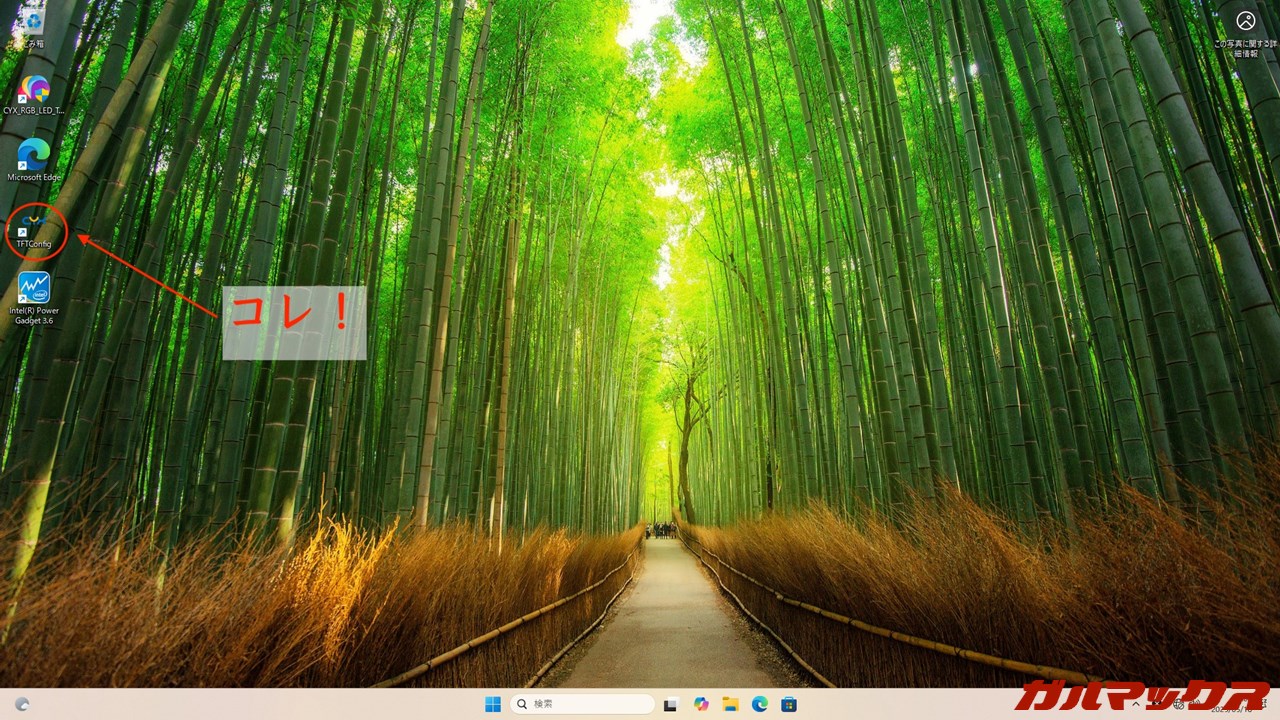Select the circled TFTConfig desktop shortcut
The height and width of the screenshot is (720, 1280).
(34, 226)
